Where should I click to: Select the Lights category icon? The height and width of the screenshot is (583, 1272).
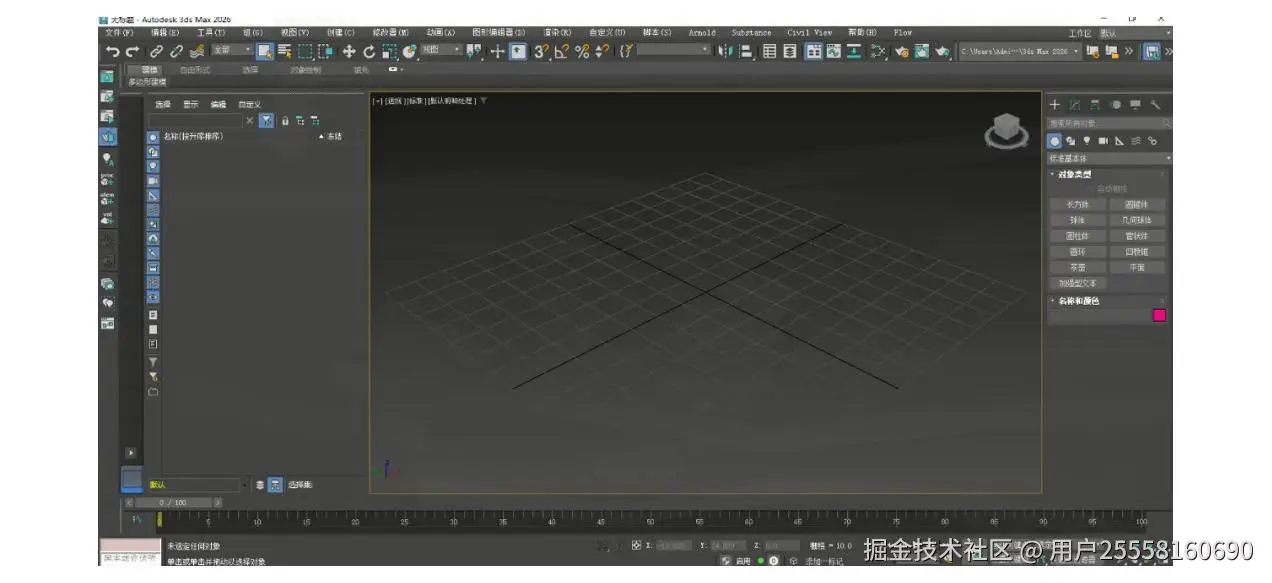(x=1087, y=141)
